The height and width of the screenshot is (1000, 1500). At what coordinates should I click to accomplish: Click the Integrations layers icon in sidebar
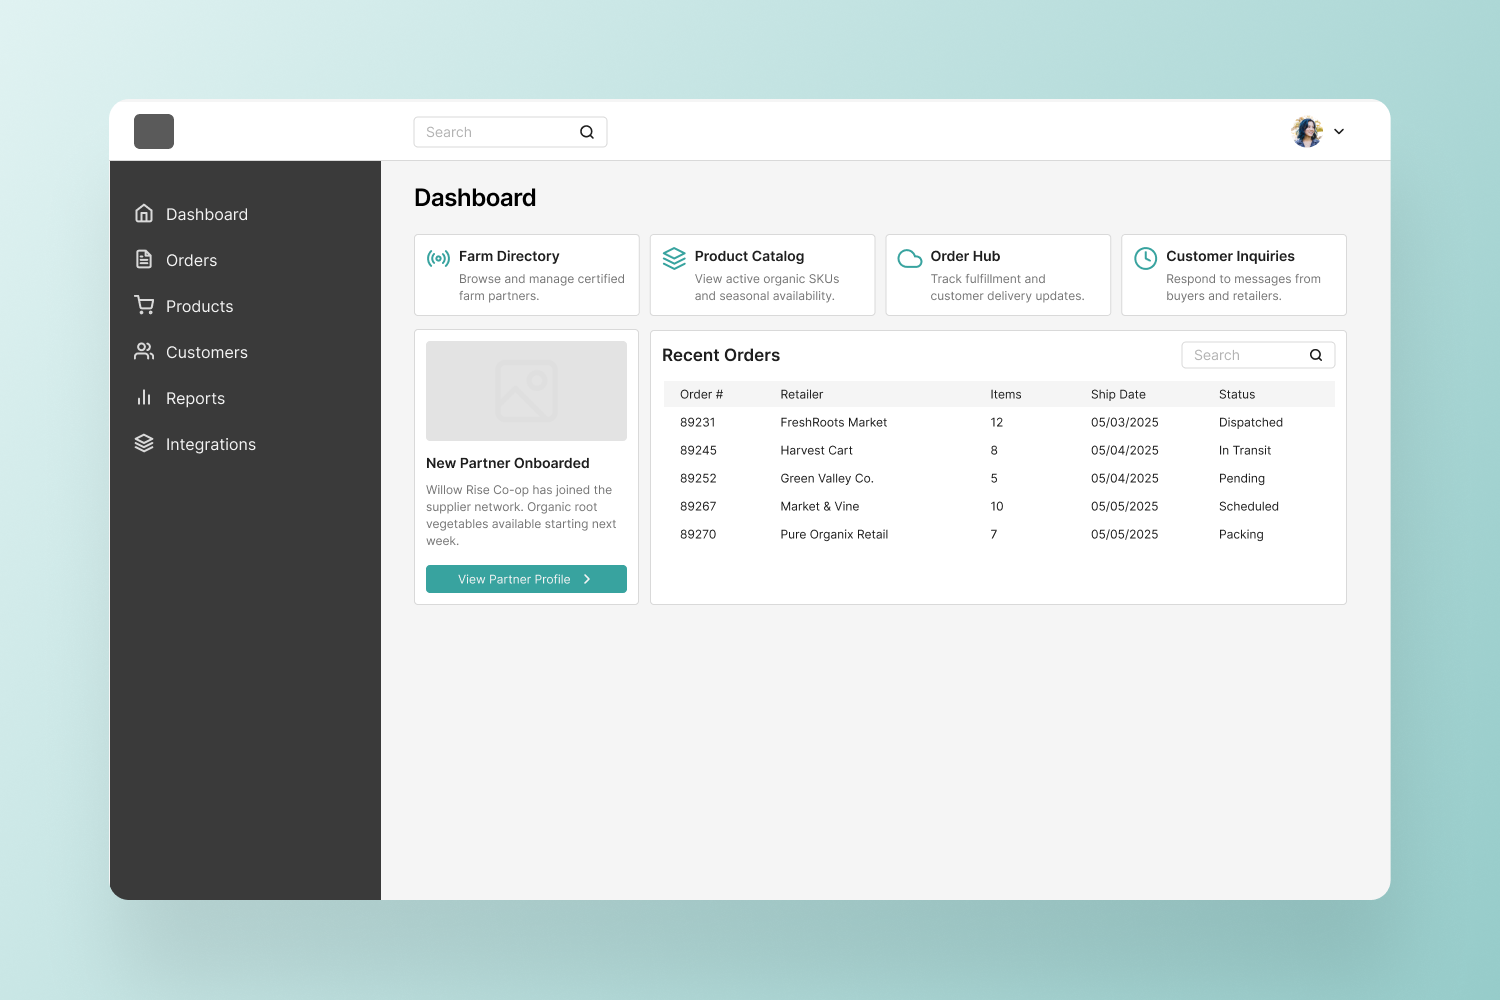click(x=144, y=443)
